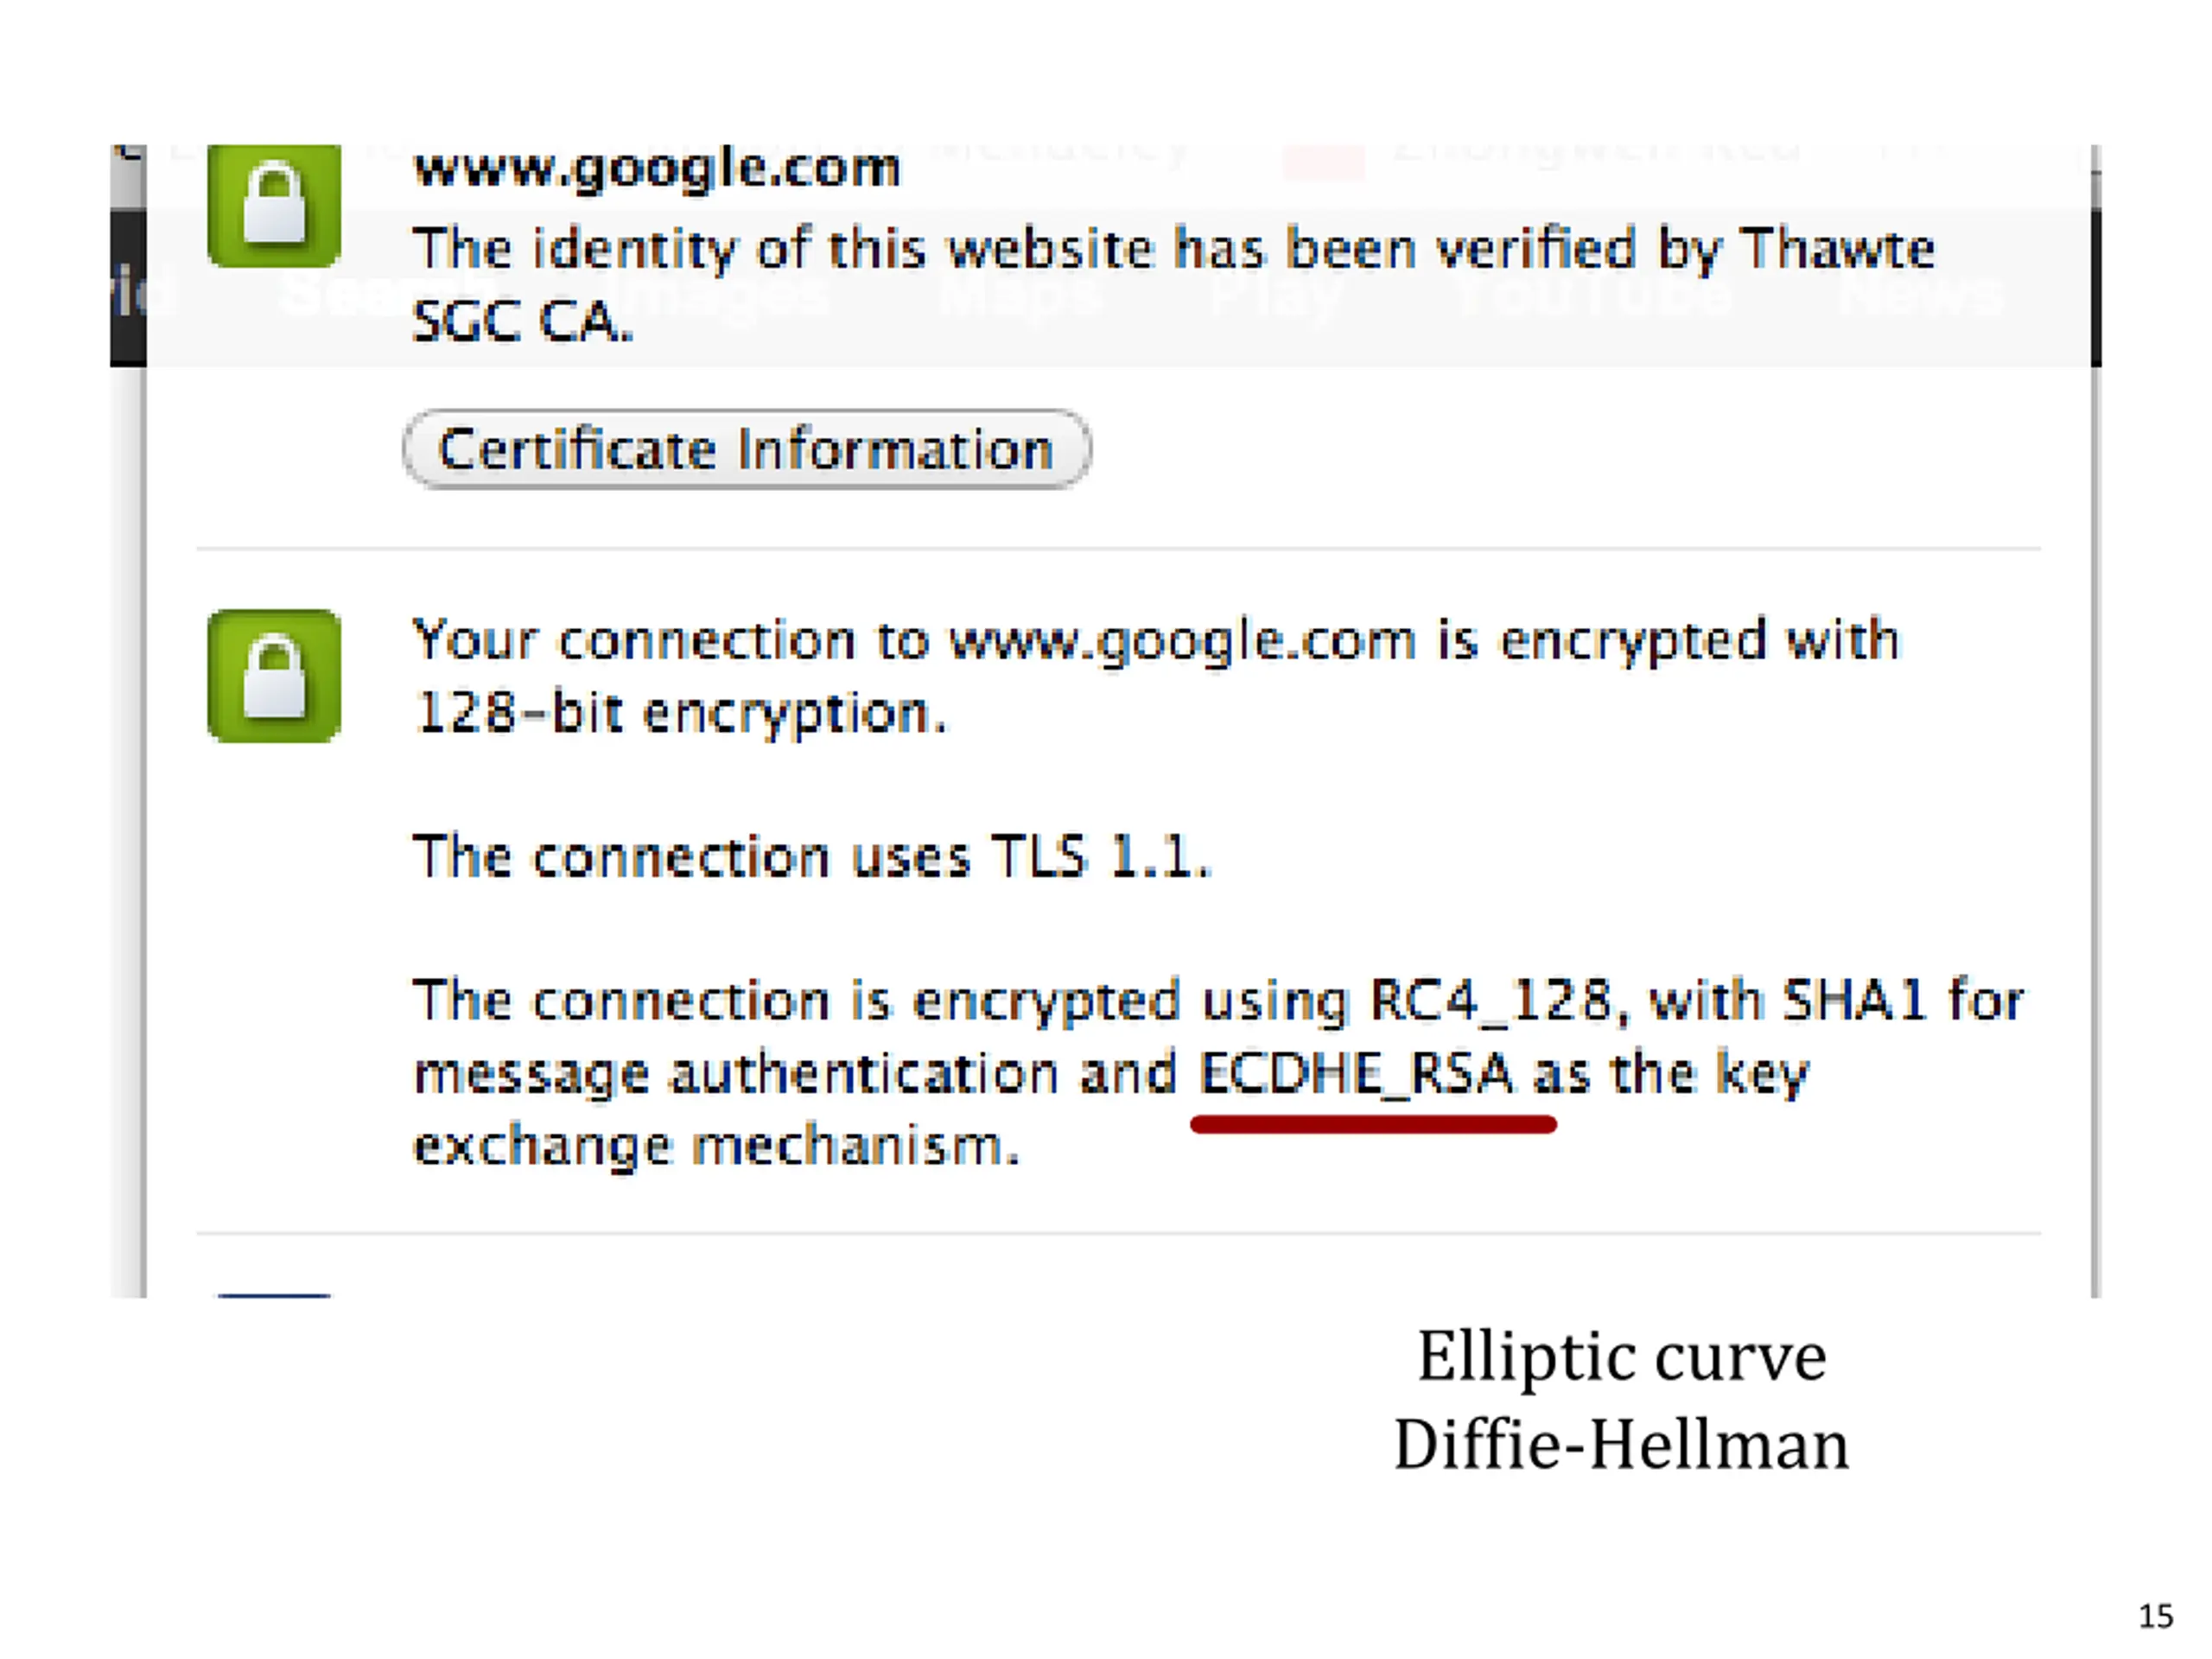Click the exchange mechanism text line
The width and height of the screenshot is (2212, 1659).
[716, 1146]
